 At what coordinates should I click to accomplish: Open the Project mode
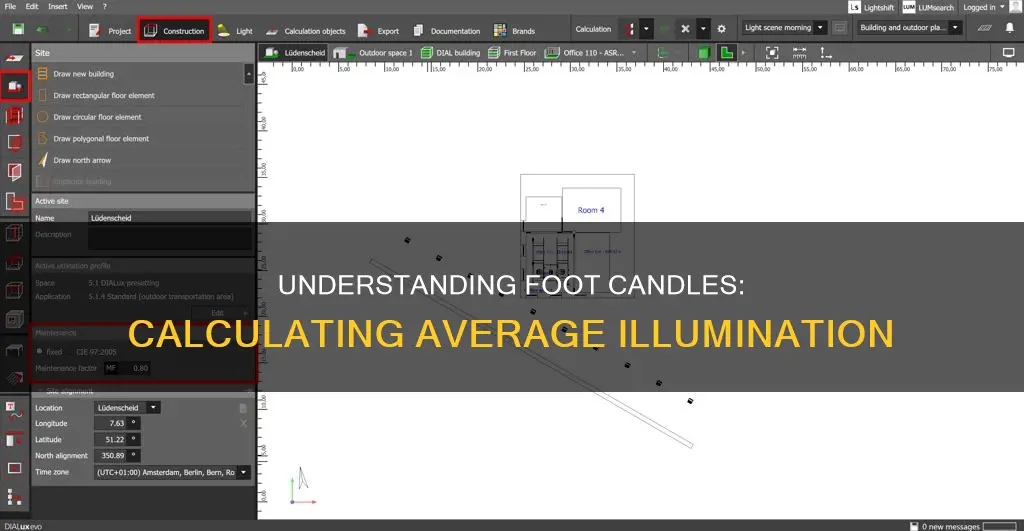pos(110,31)
